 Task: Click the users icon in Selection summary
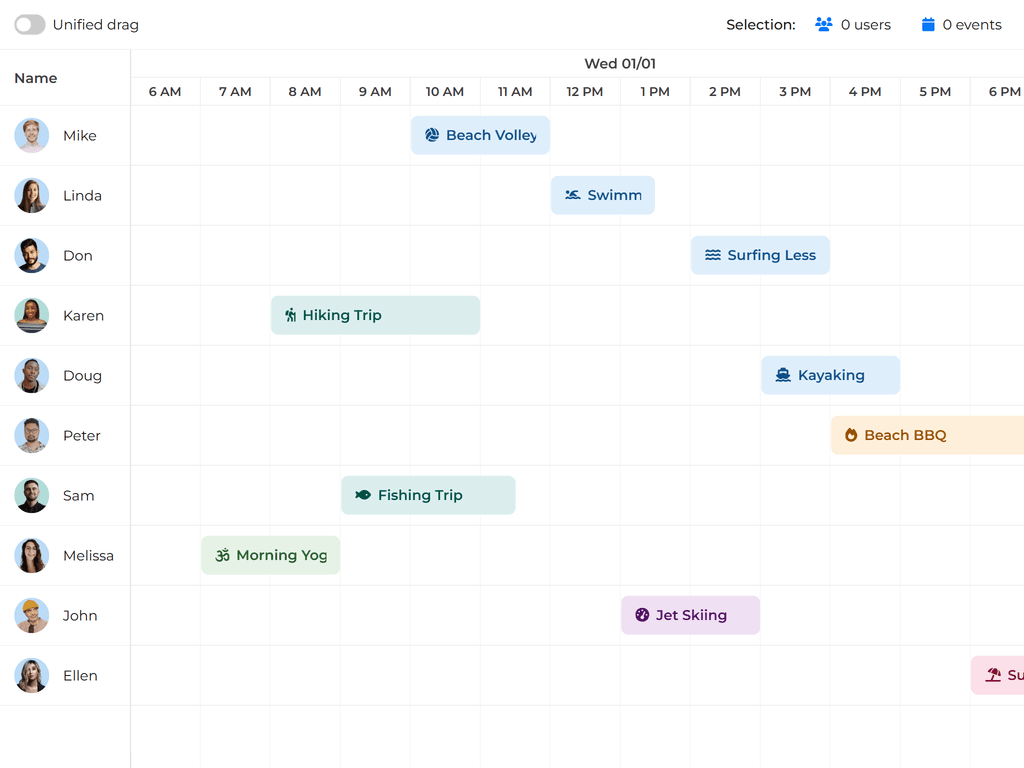click(x=823, y=25)
